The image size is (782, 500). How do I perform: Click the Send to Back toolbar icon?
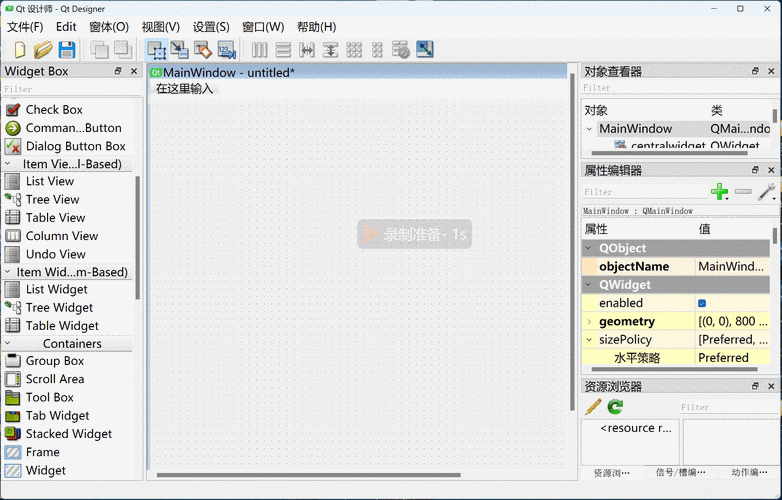pyautogui.click(x=99, y=49)
